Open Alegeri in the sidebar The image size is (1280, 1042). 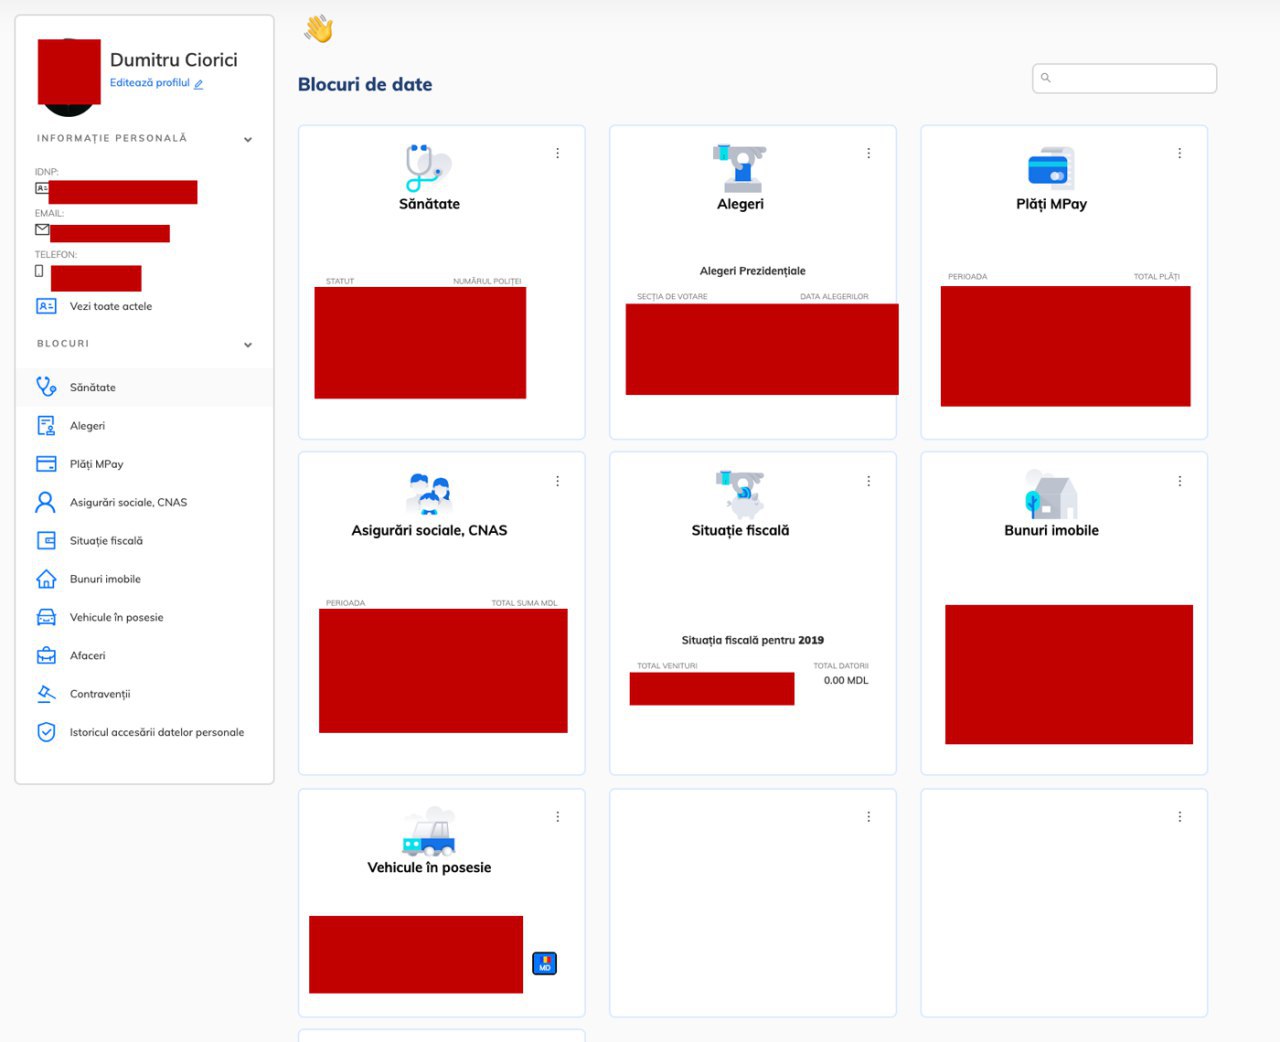coord(144,426)
